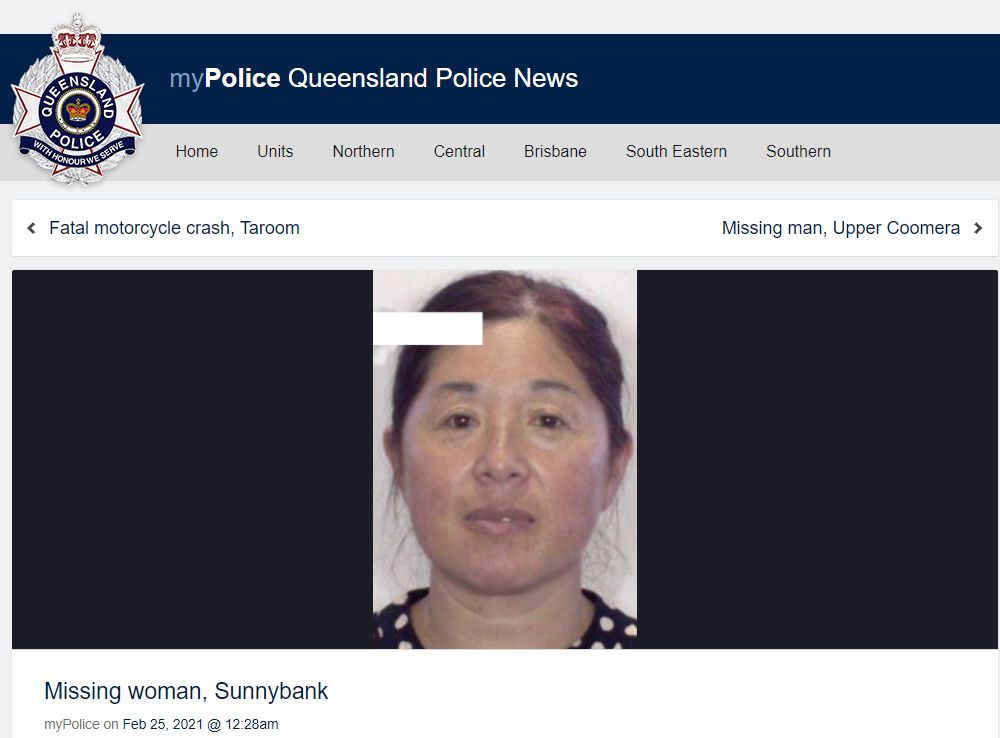Click the dark panel right of the photo
The image size is (1000, 738).
[x=817, y=459]
